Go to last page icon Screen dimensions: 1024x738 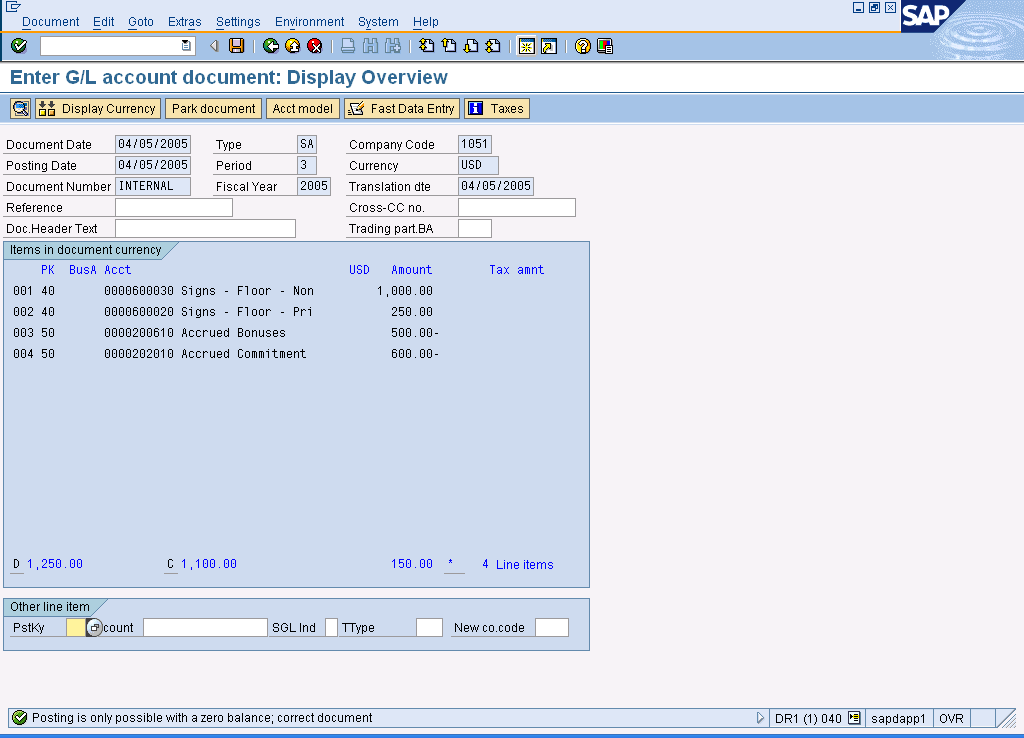pyautogui.click(x=493, y=46)
